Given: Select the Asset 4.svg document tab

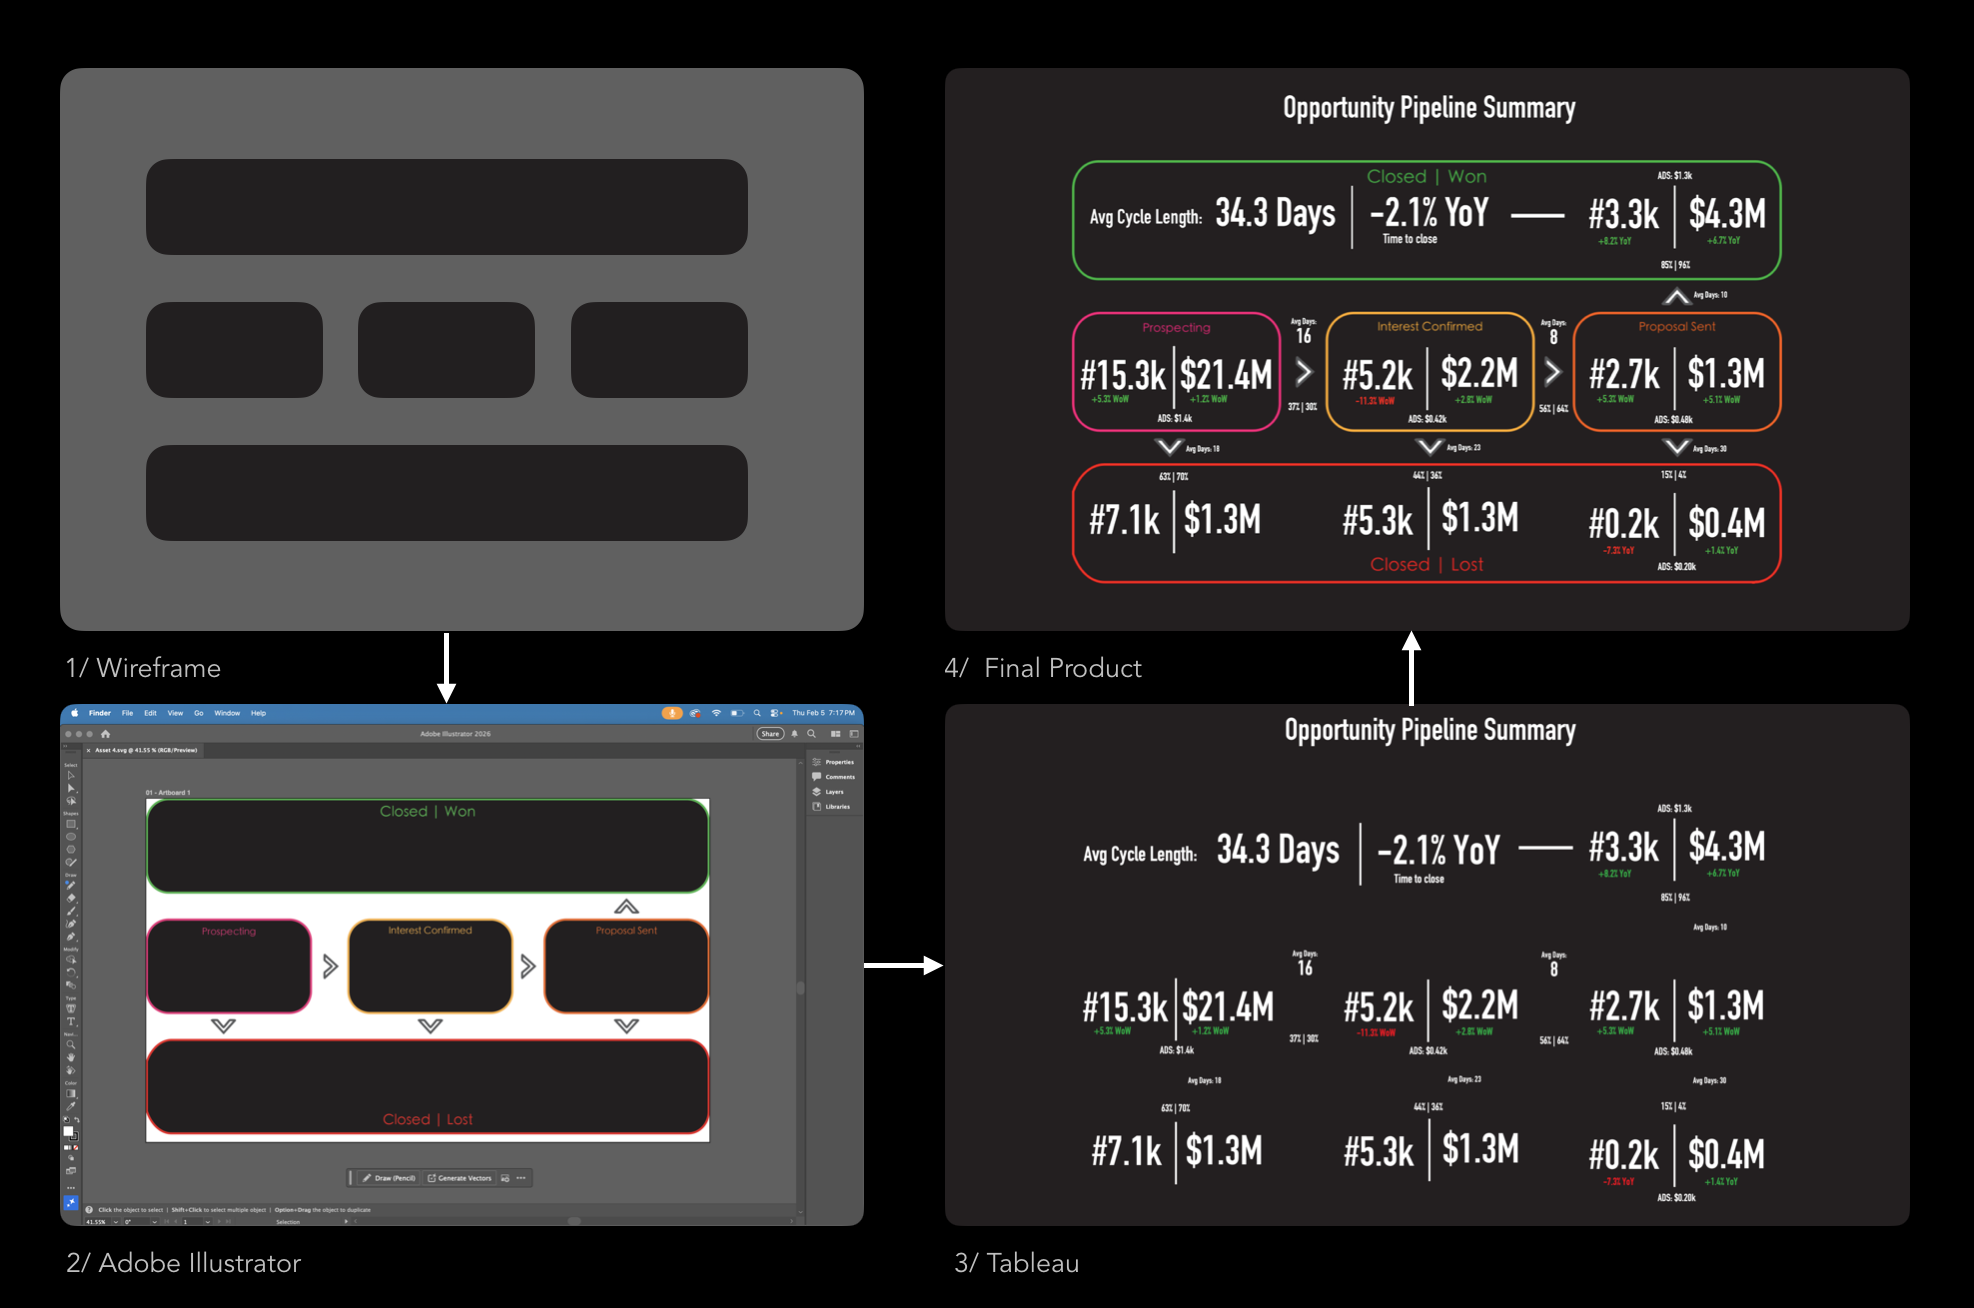Looking at the screenshot, I should pos(145,749).
